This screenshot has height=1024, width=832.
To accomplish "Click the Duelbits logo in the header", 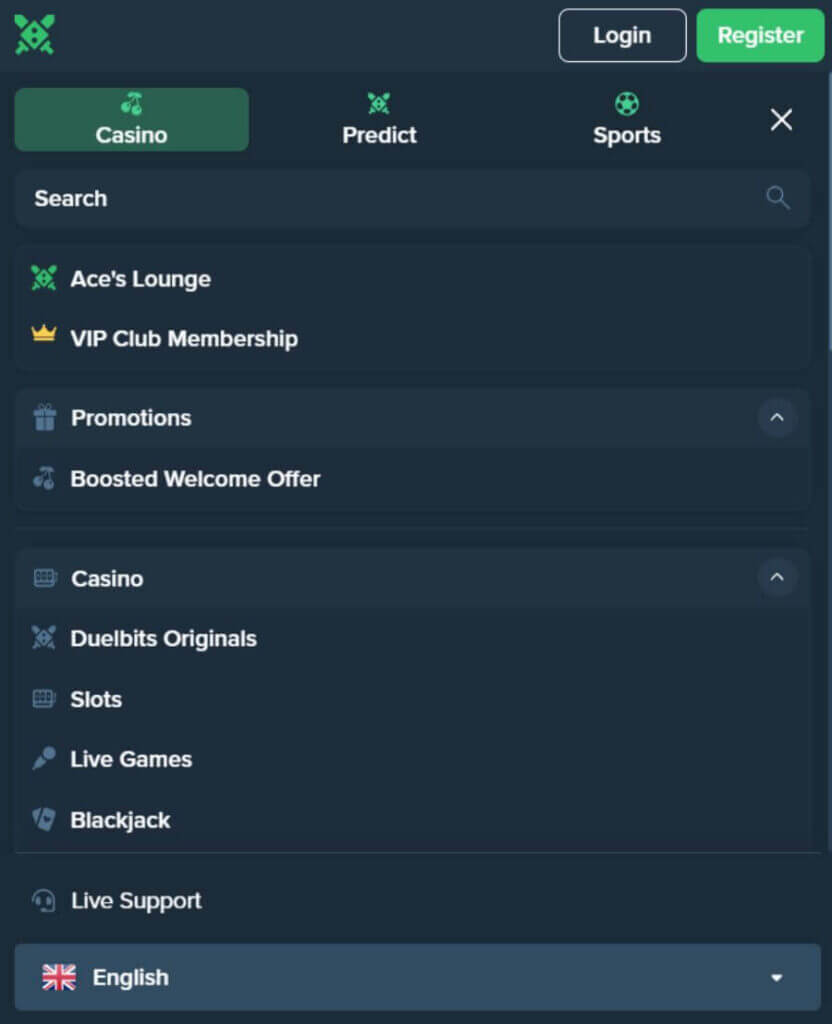I will click(34, 35).
